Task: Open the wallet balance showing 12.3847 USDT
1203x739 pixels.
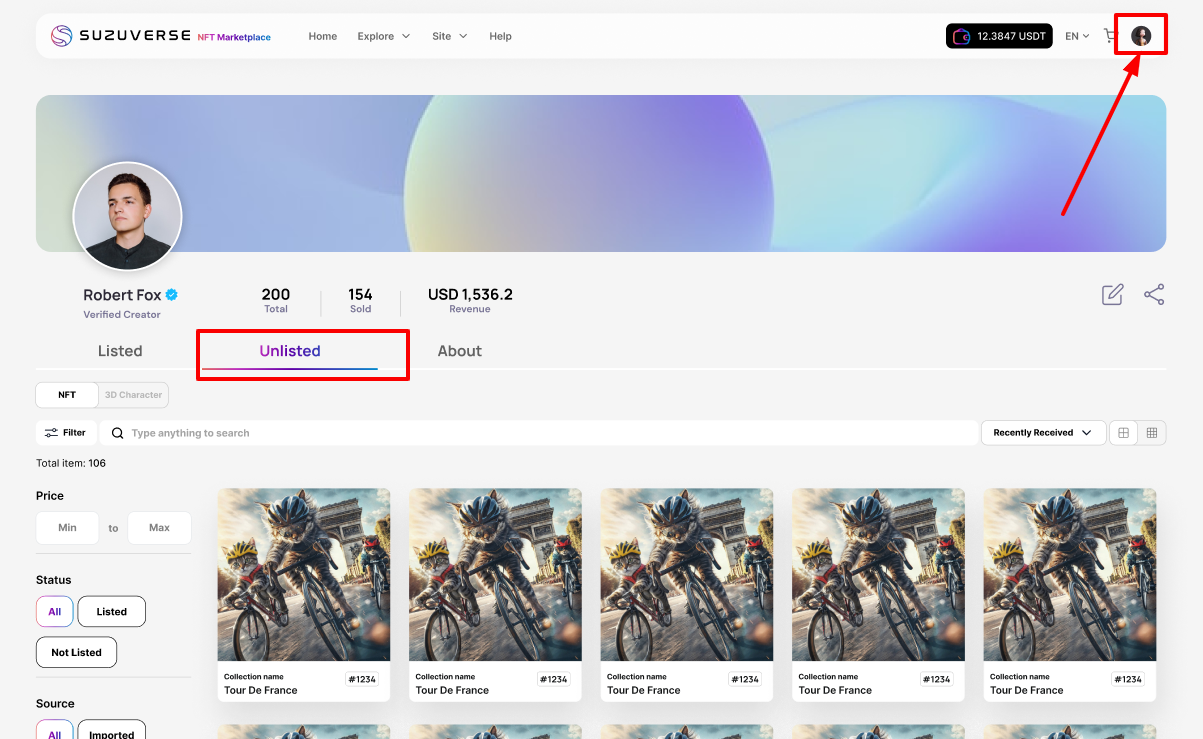Action: (999, 36)
